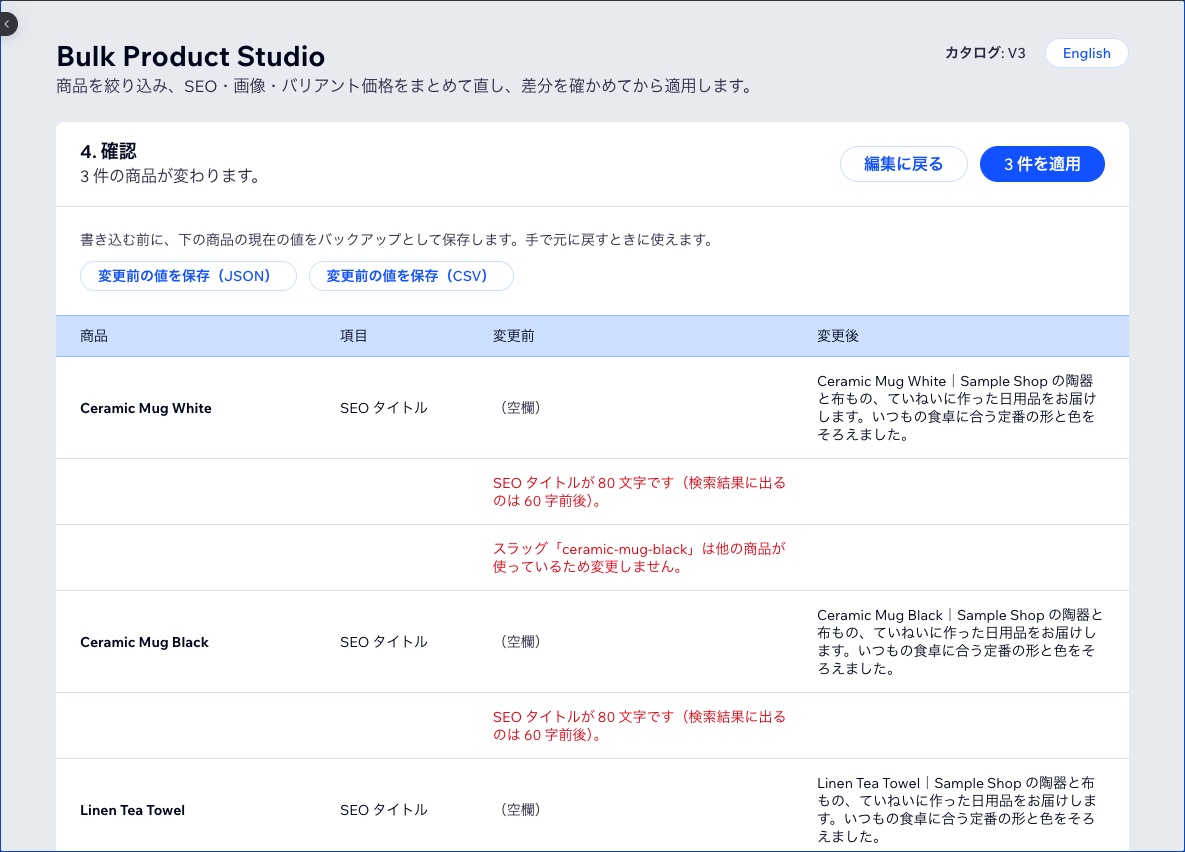Viewport: 1185px width, 852px height.
Task: Click the Bulk Product Studio title
Action: [x=190, y=56]
